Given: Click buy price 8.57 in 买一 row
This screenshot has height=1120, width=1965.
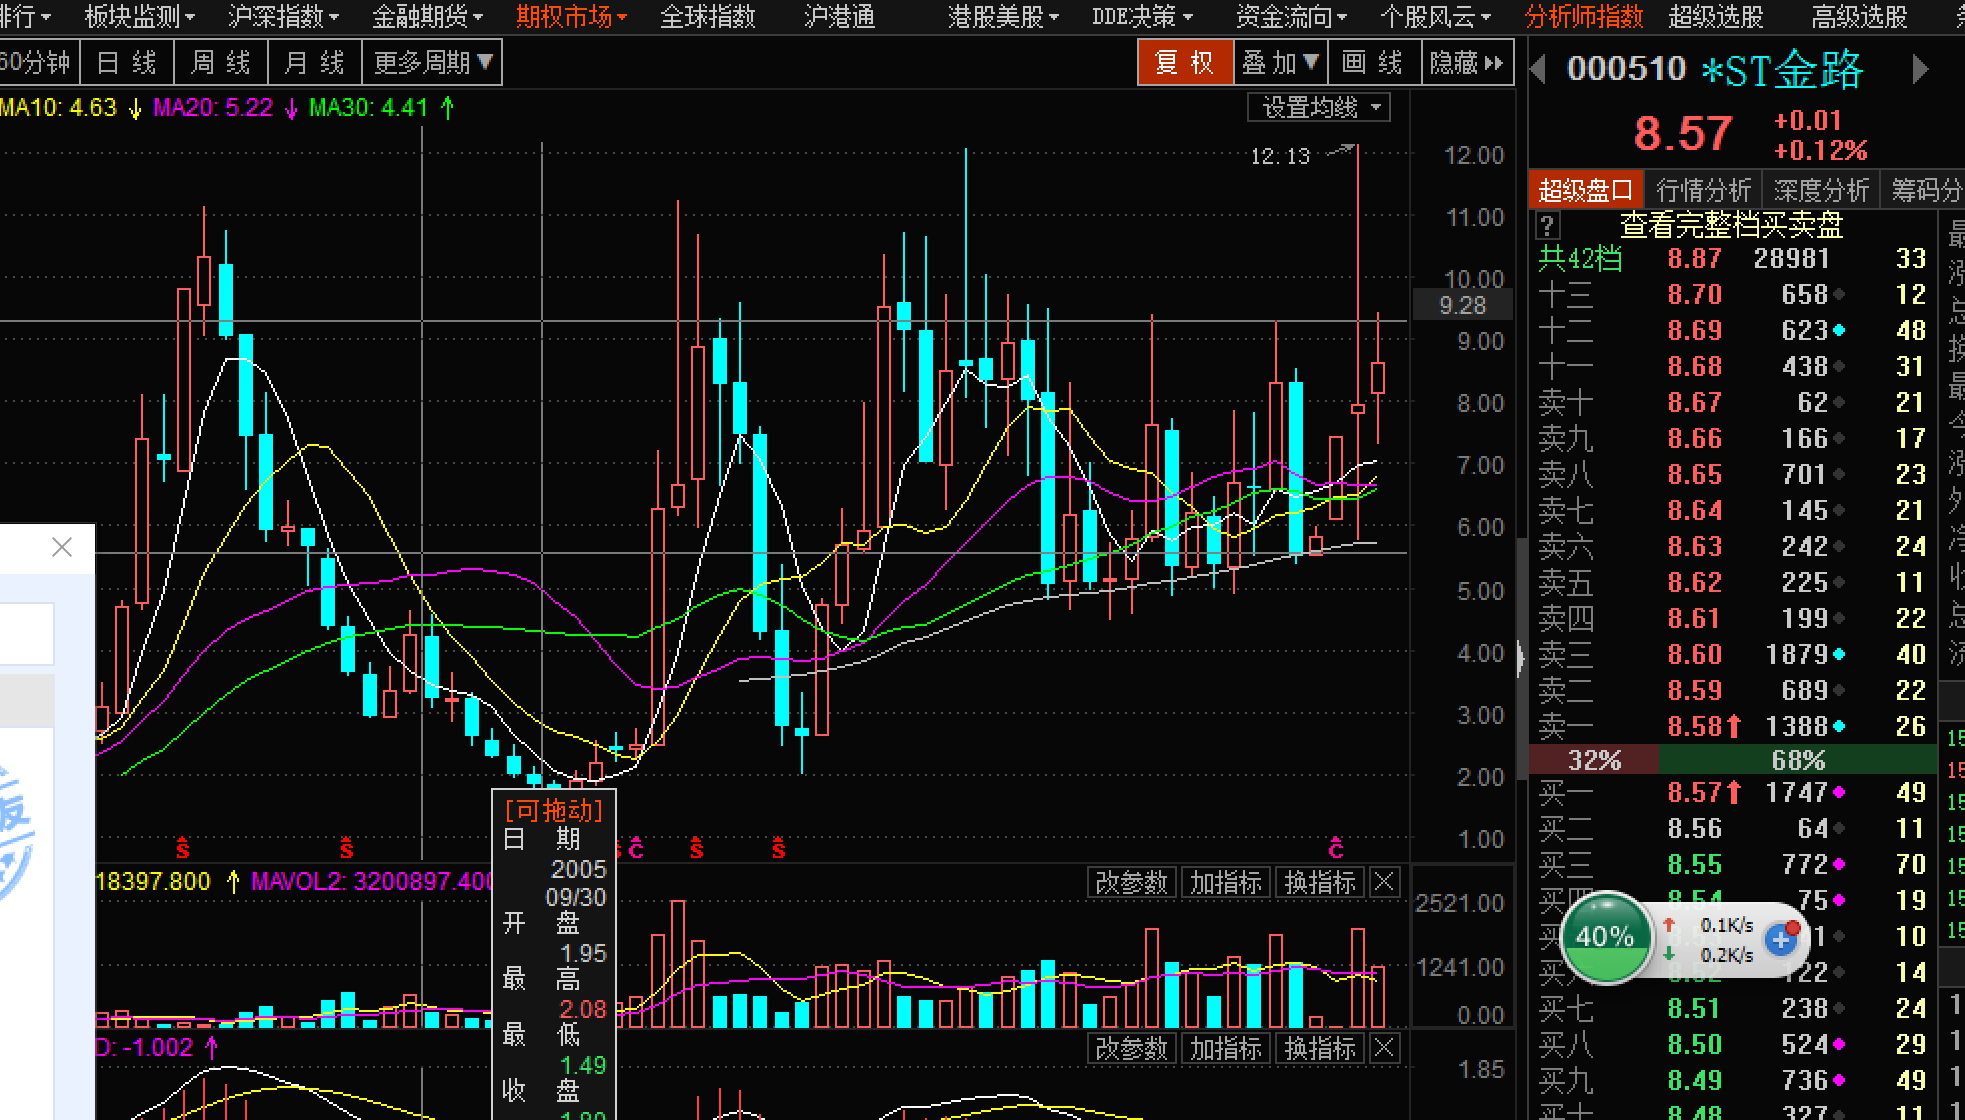Looking at the screenshot, I should 1694,793.
